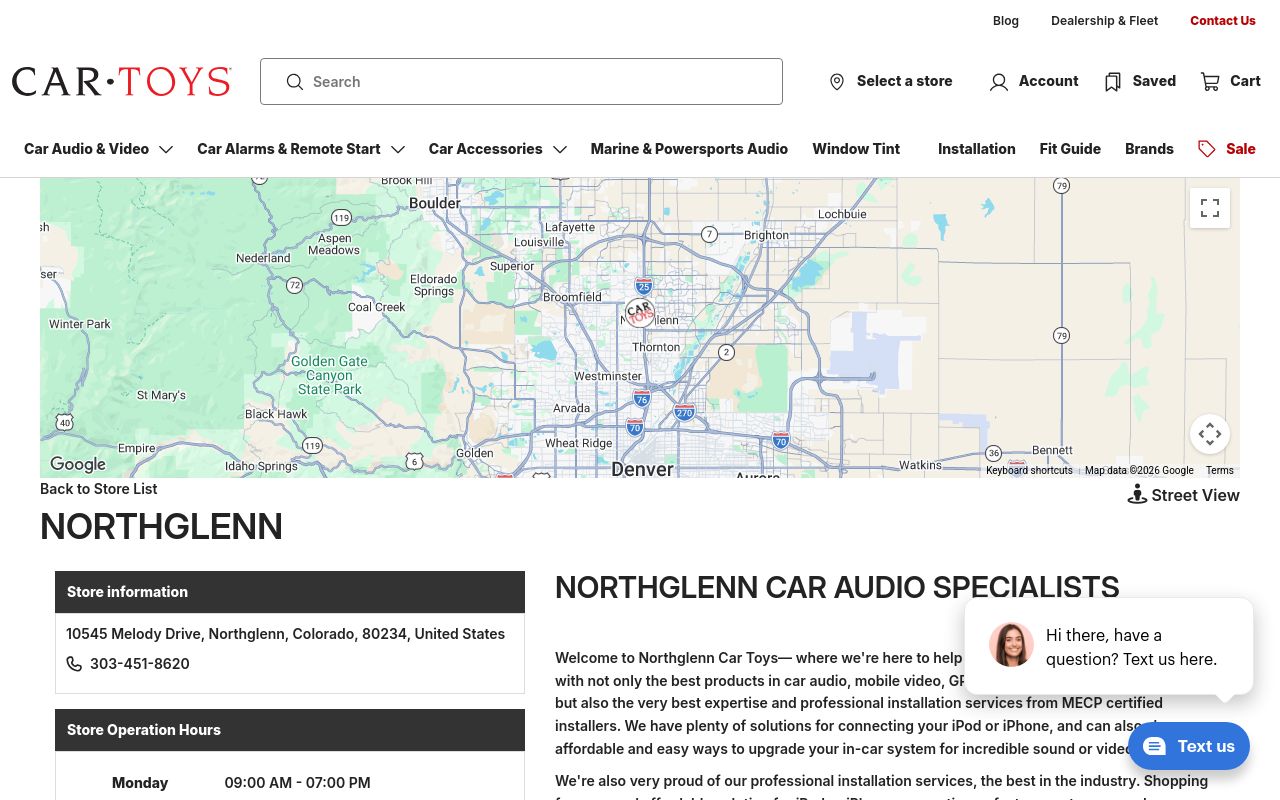Click the chat greeting bubble

coord(1109,646)
